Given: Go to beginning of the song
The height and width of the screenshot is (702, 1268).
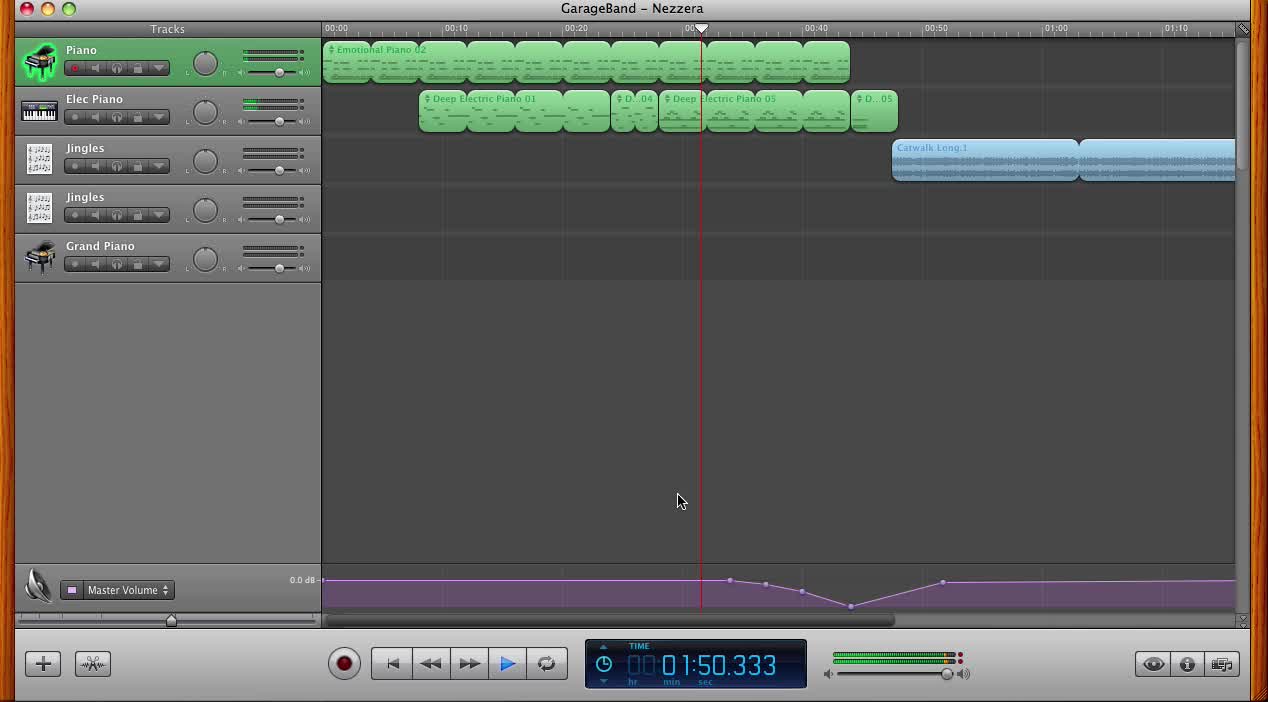Looking at the screenshot, I should coord(392,664).
